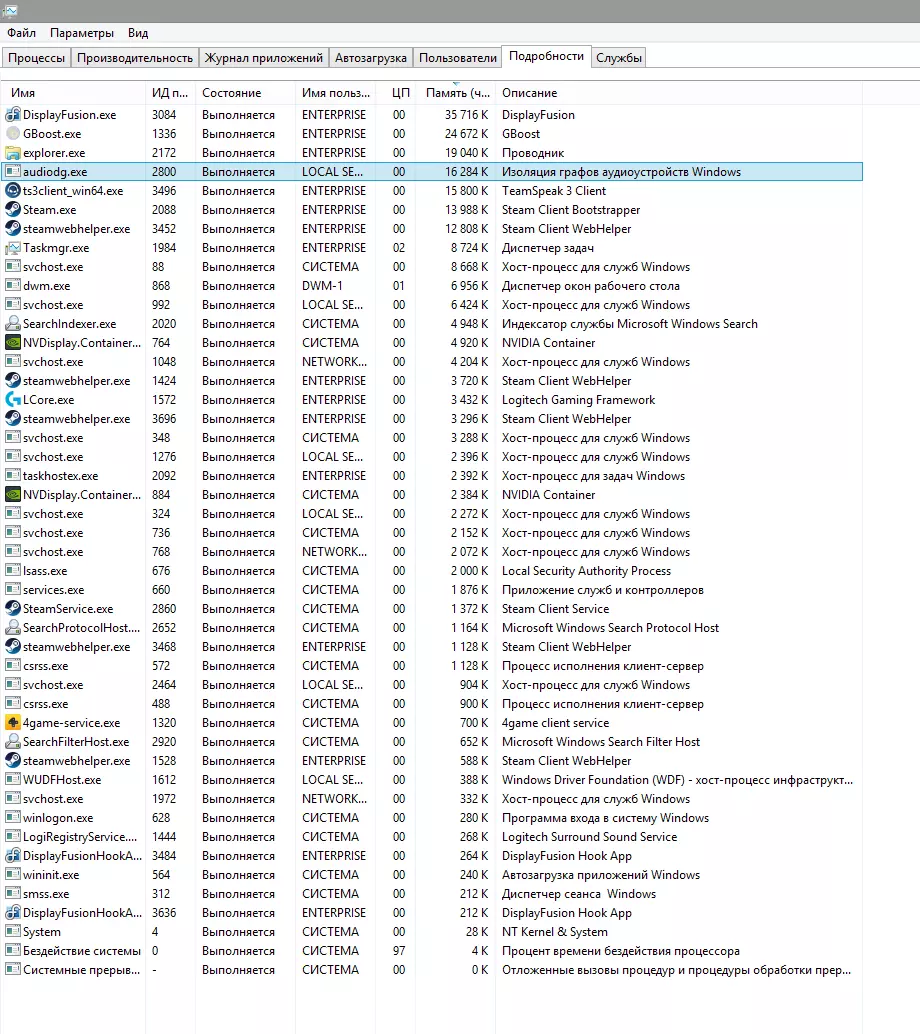Screen dimensions: 920x1034
Task: Open the Журнал приложений tab
Action: pyautogui.click(x=264, y=58)
